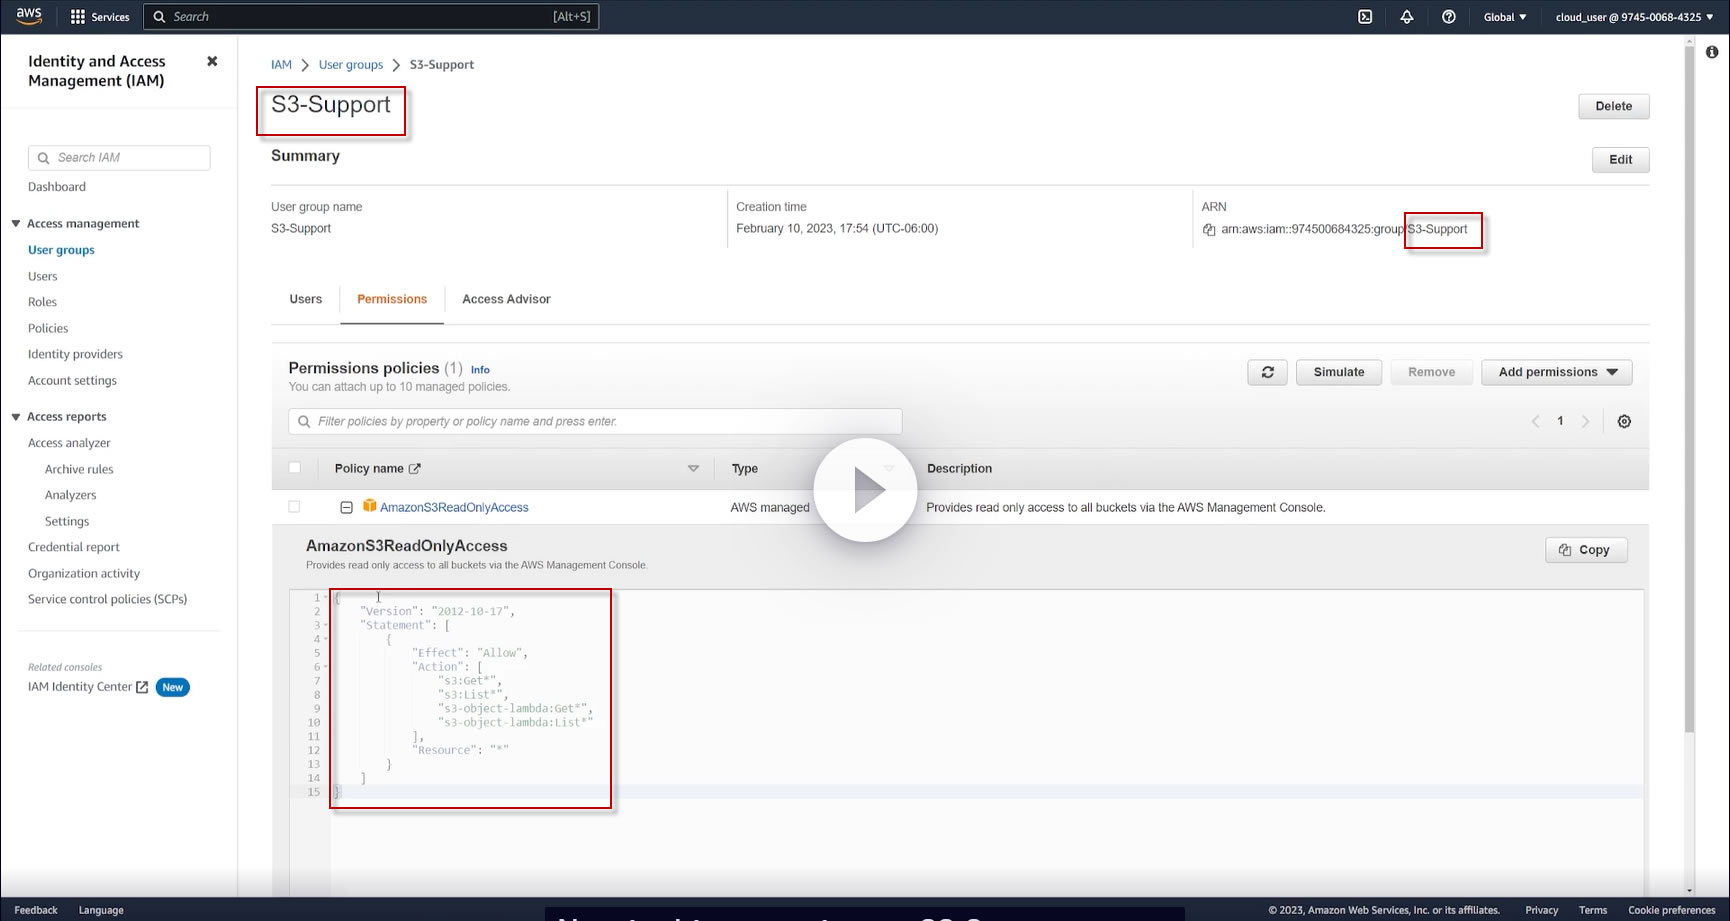Open the help question mark icon
The height and width of the screenshot is (921, 1730).
pos(1449,17)
